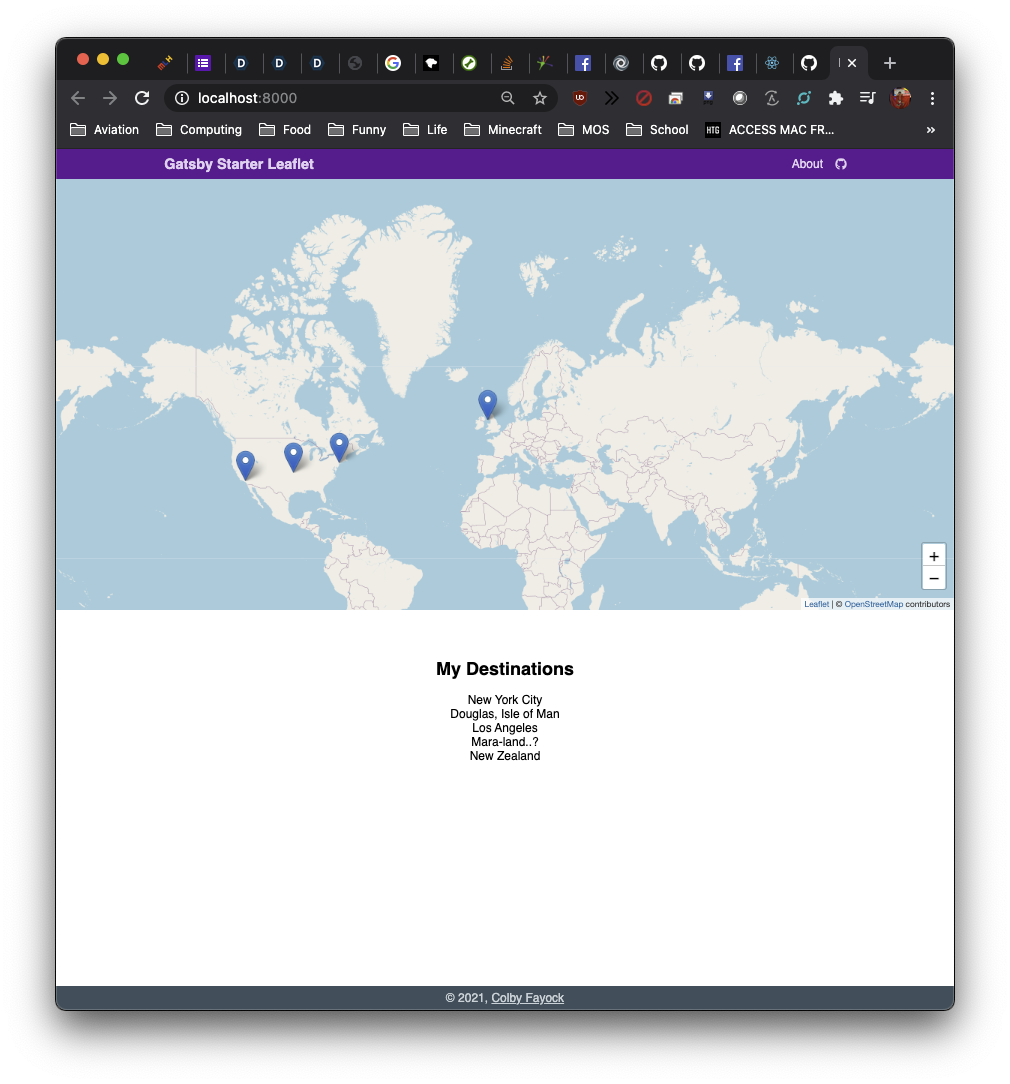The image size is (1010, 1084).
Task: Click the uBlock Origin extension icon
Action: 580,98
